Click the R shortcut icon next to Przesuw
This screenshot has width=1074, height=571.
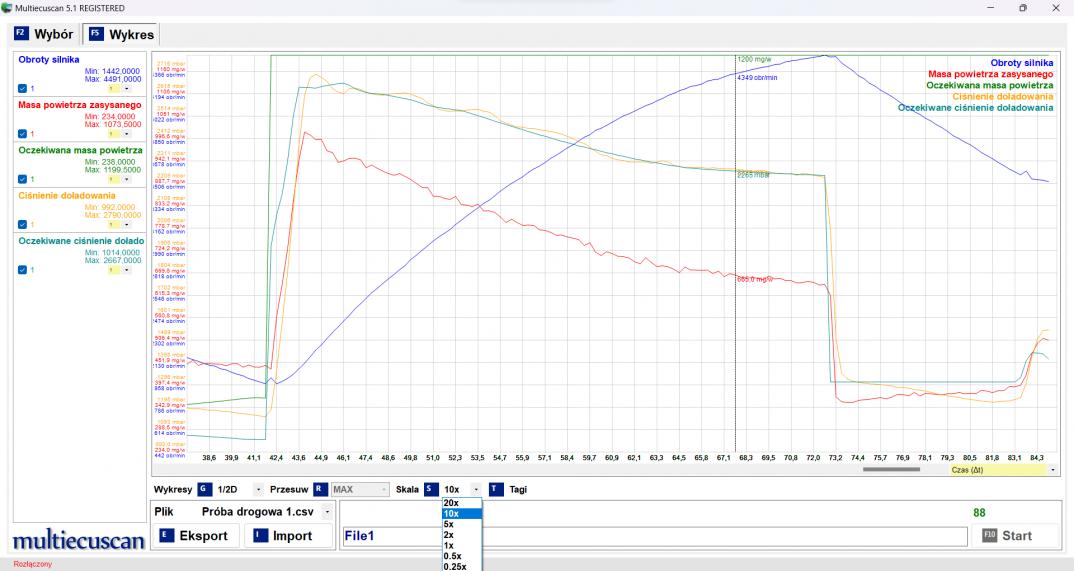tap(320, 489)
